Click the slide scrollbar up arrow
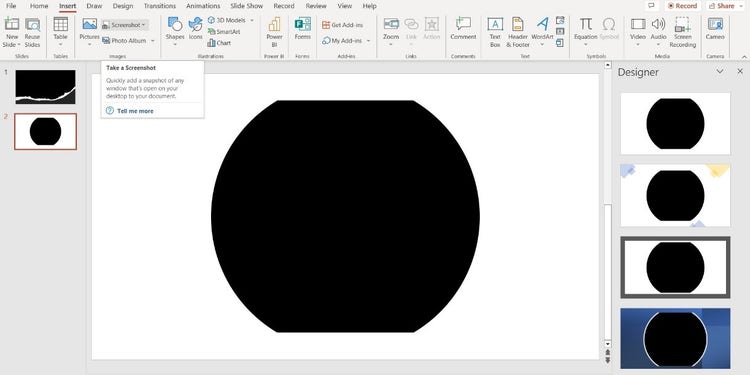The image size is (750, 375). [x=607, y=65]
